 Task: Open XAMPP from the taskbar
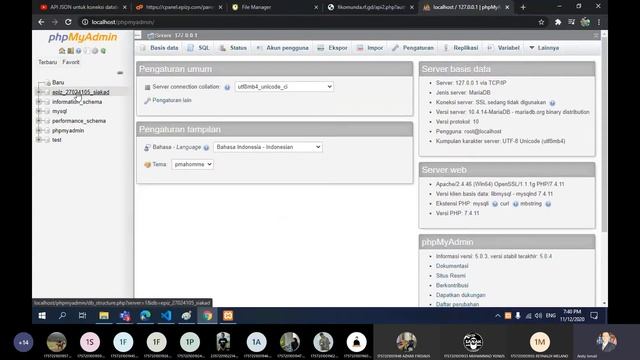[228, 316]
